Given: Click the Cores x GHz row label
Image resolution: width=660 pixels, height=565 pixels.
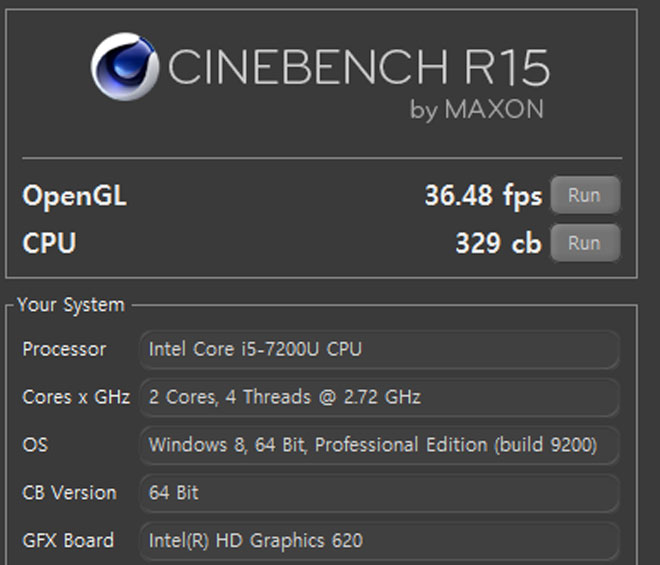Looking at the screenshot, I should click(x=76, y=397).
